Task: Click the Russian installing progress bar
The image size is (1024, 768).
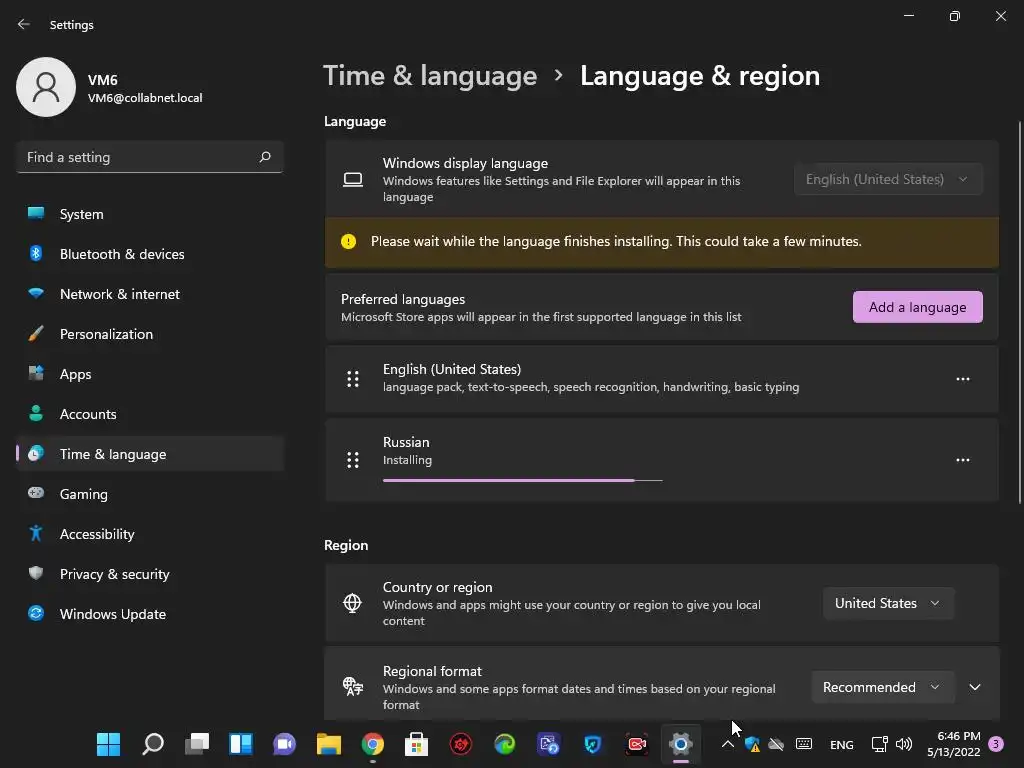Action: 522,480
